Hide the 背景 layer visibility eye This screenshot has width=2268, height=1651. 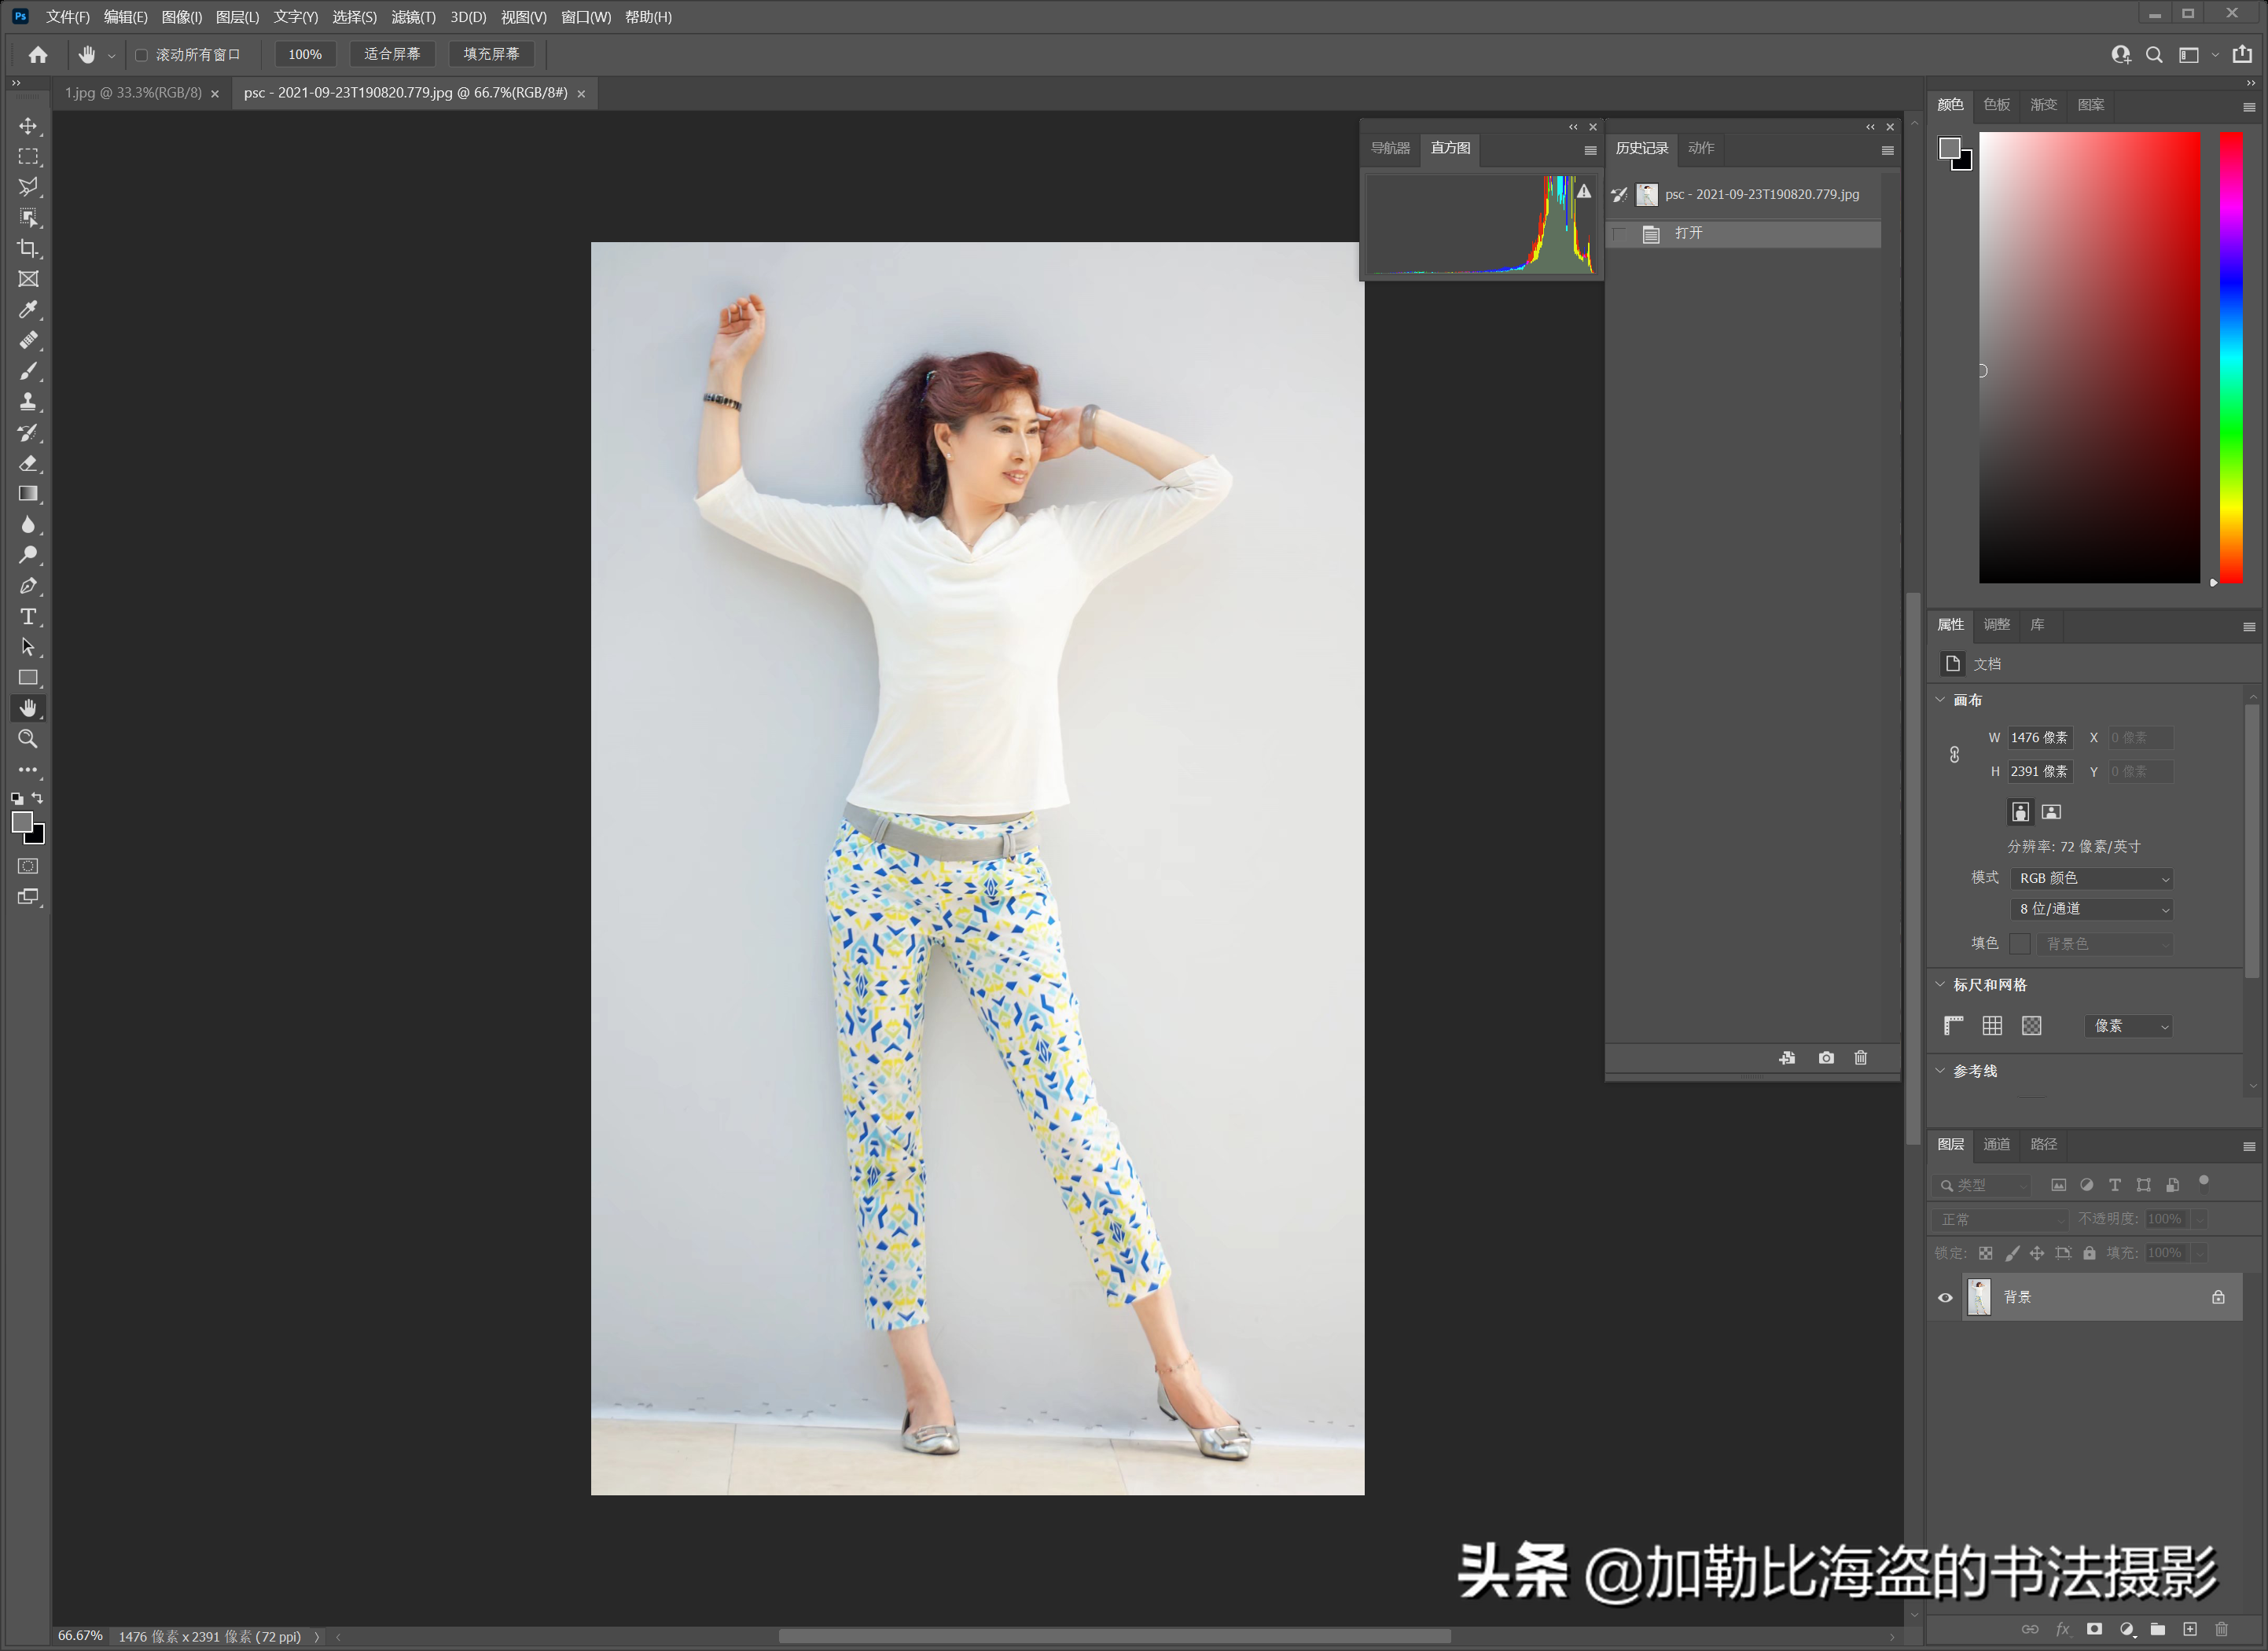(1945, 1298)
